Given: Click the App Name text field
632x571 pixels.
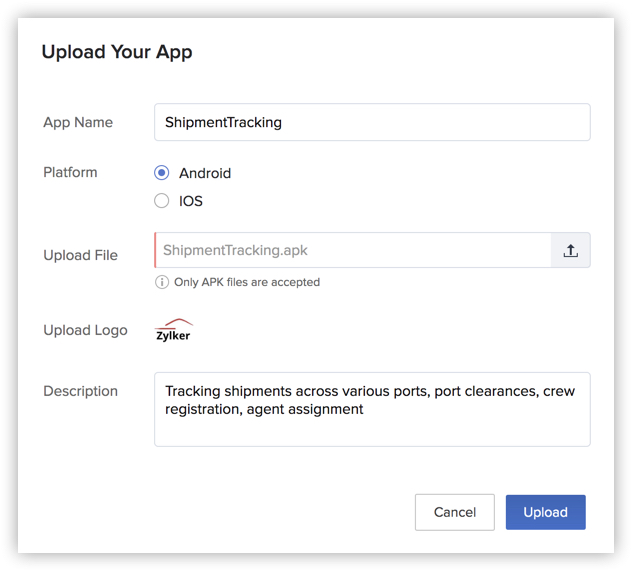Looking at the screenshot, I should [372, 122].
